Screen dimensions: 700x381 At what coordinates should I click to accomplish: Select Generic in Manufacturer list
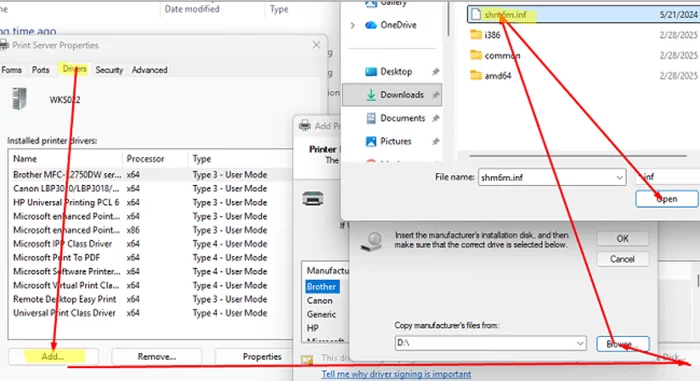pos(321,314)
